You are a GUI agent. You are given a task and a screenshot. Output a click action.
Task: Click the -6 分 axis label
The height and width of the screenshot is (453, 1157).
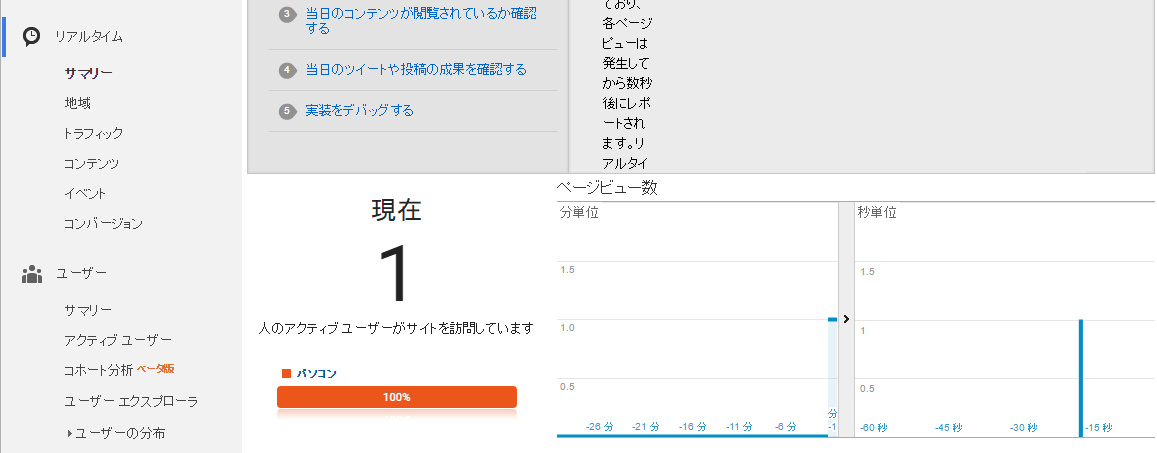(x=786, y=427)
